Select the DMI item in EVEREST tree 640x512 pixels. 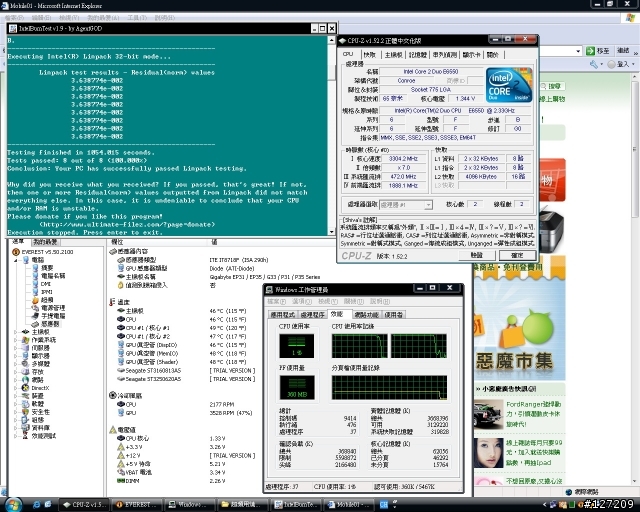(x=45, y=284)
